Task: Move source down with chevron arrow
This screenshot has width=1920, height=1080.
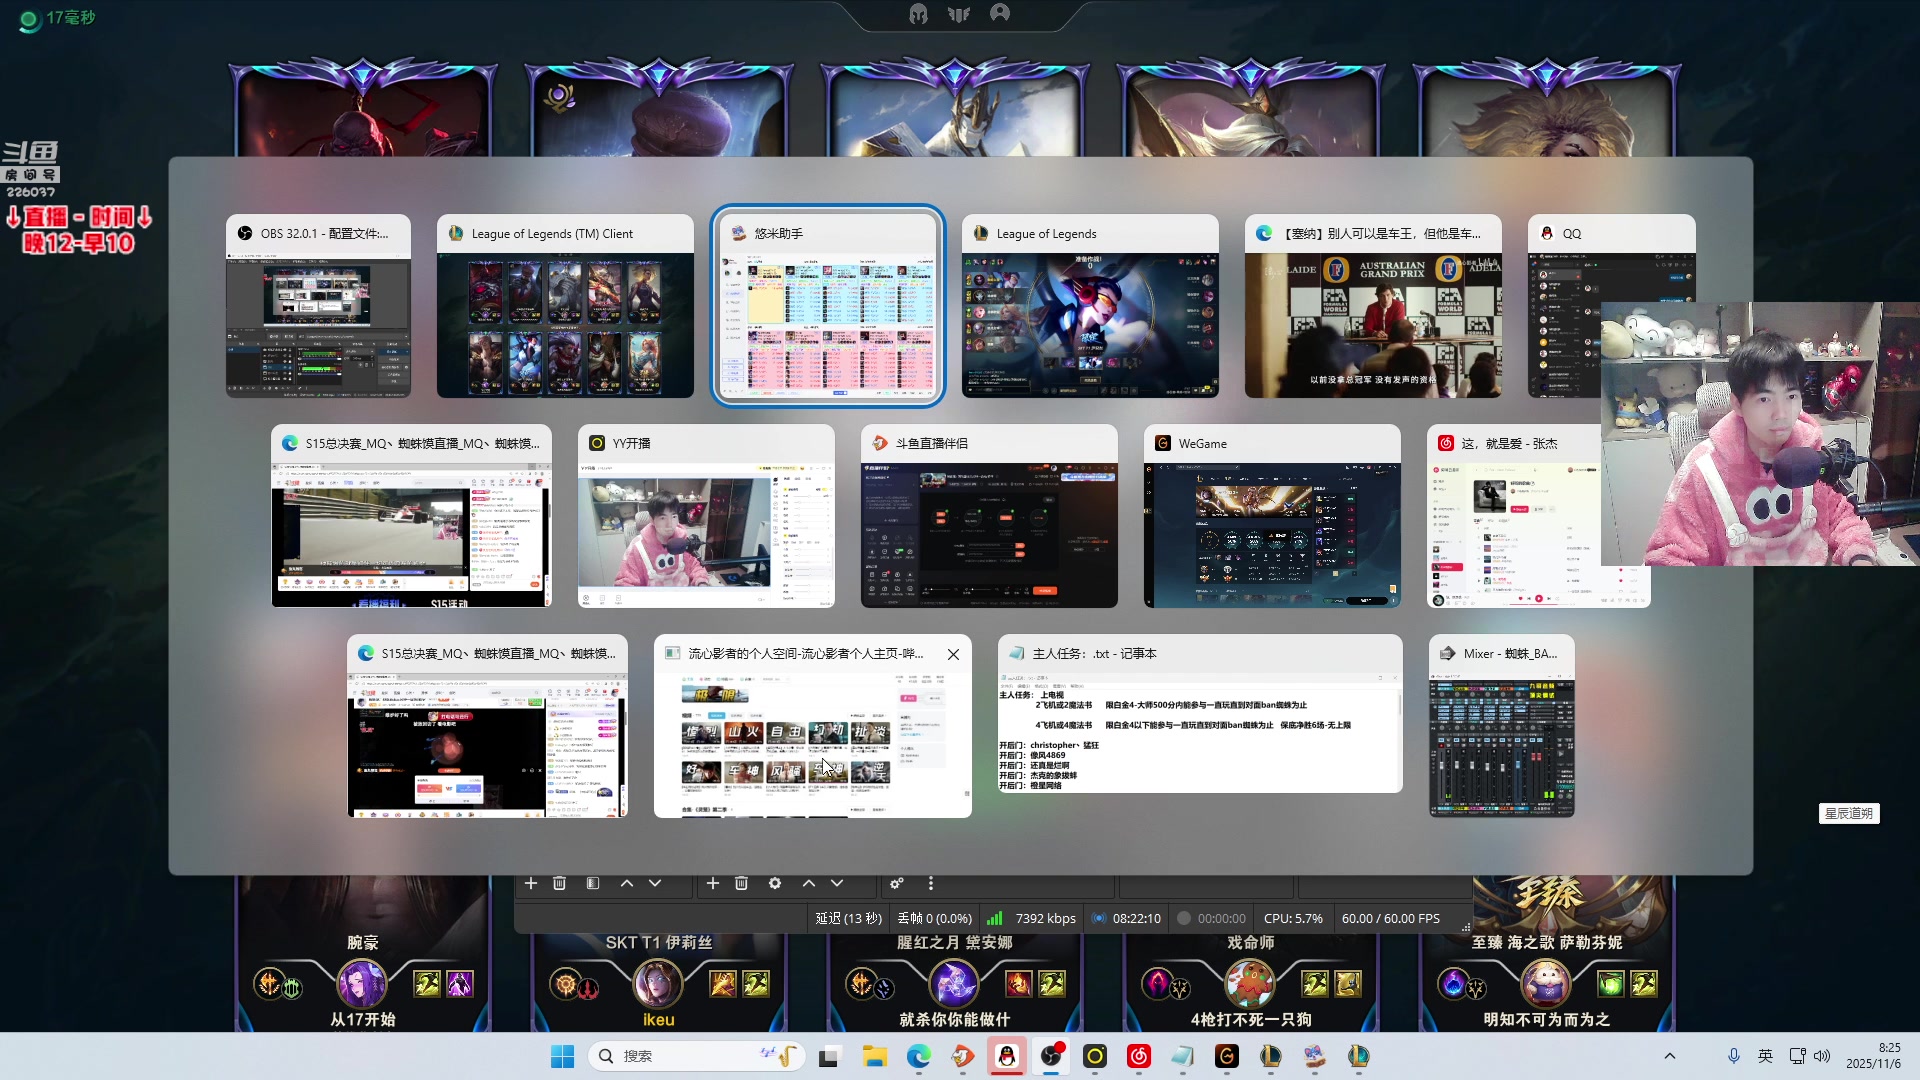Action: pyautogui.click(x=837, y=883)
